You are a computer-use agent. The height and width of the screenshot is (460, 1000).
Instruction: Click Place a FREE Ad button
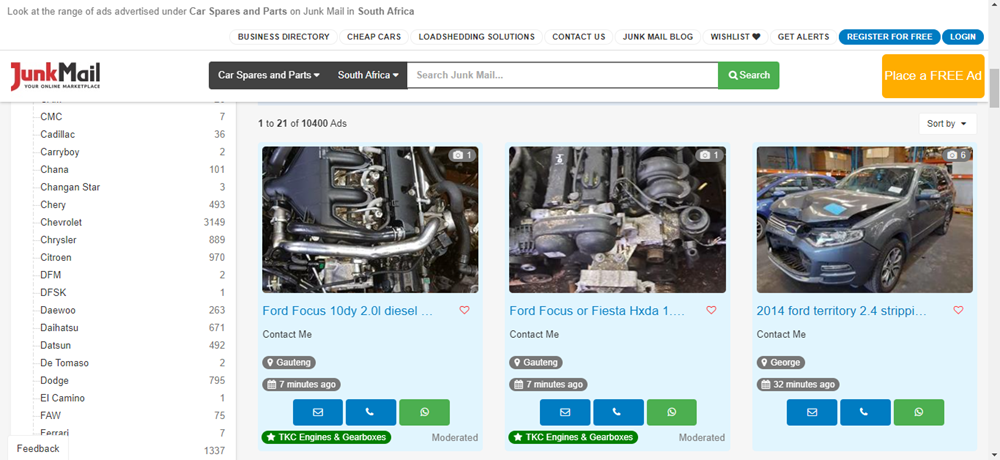933,76
